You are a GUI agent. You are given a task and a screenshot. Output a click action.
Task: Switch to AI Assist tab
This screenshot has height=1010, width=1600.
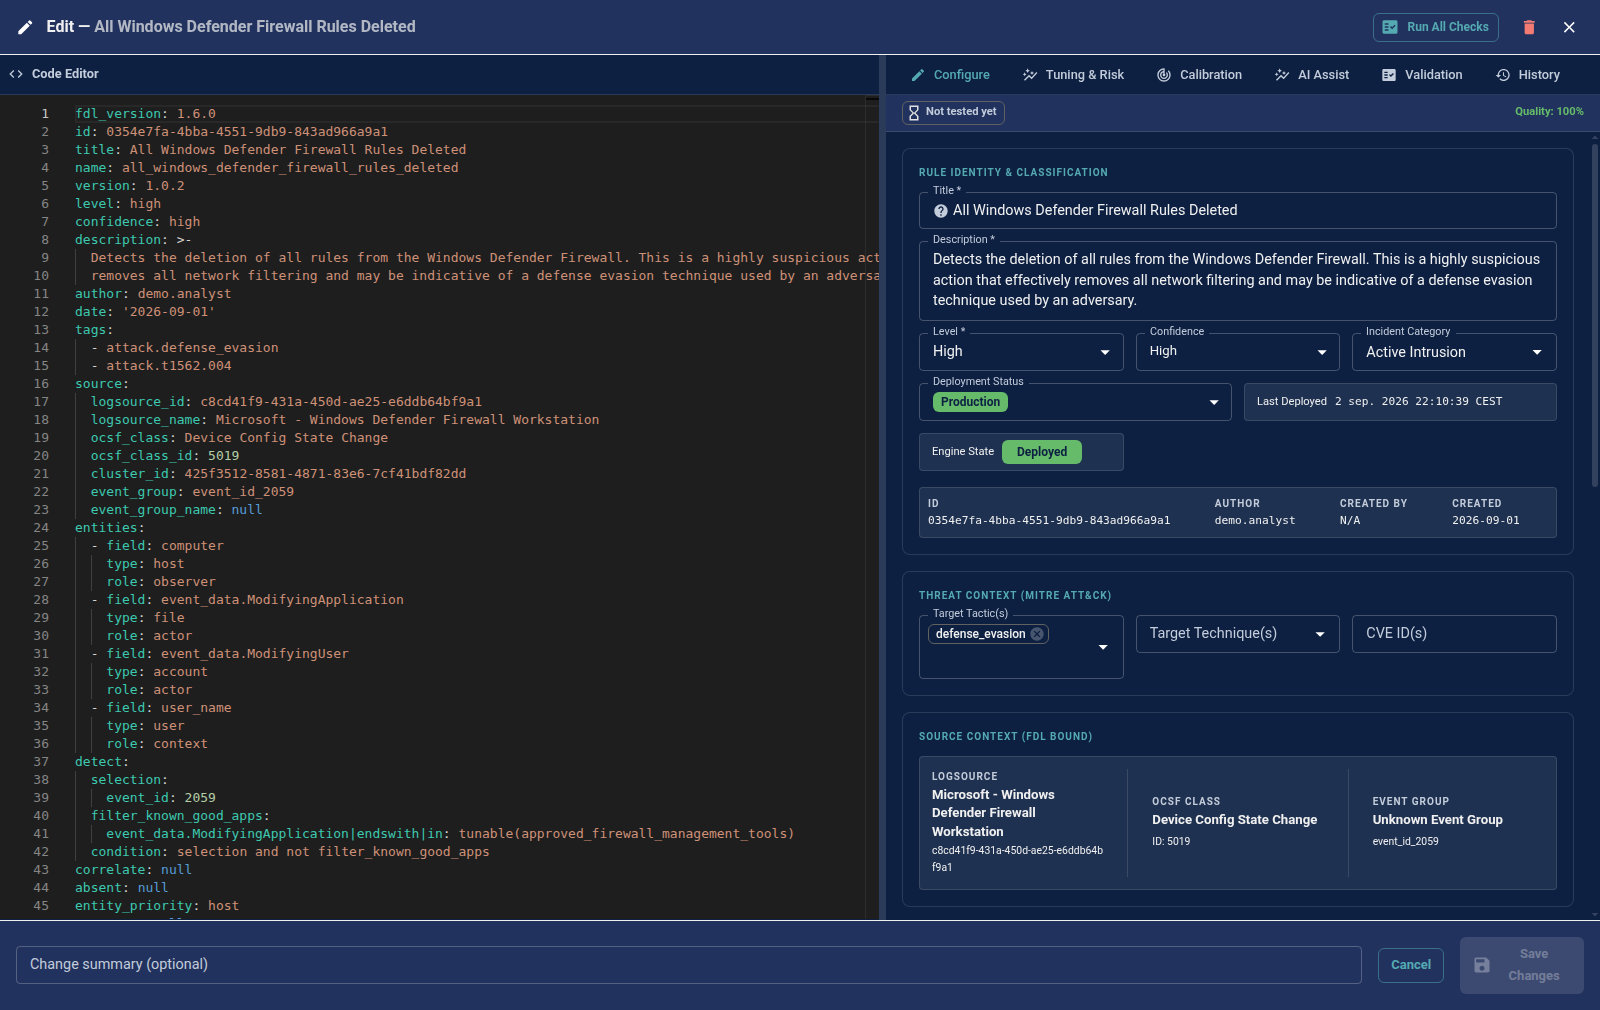point(1312,75)
